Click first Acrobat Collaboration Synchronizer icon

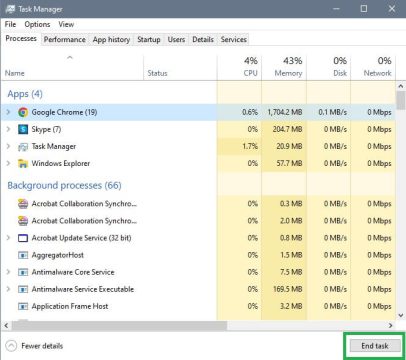(x=23, y=204)
